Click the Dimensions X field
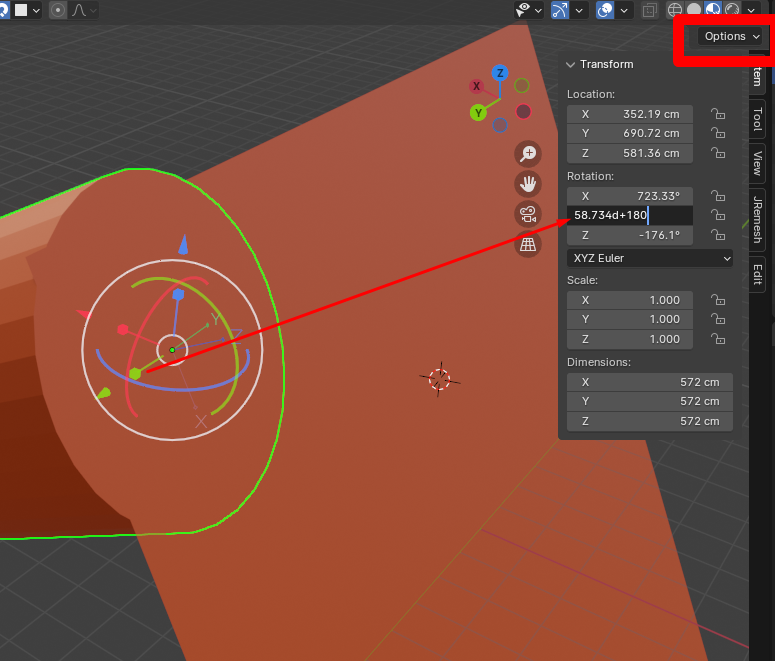775x661 pixels. click(650, 382)
